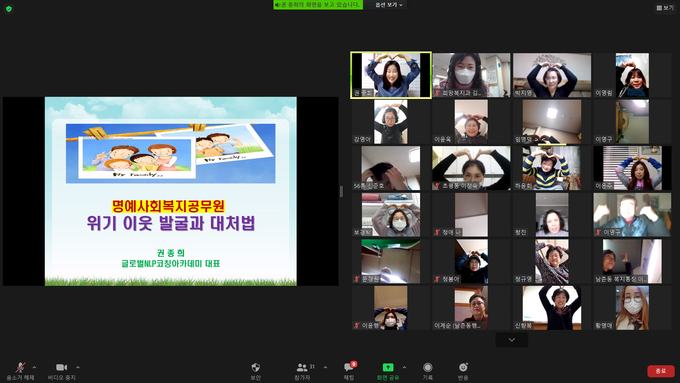The height and width of the screenshot is (383, 680).
Task: Click slide title 명예사회복지공무원
Action: pyautogui.click(x=168, y=206)
